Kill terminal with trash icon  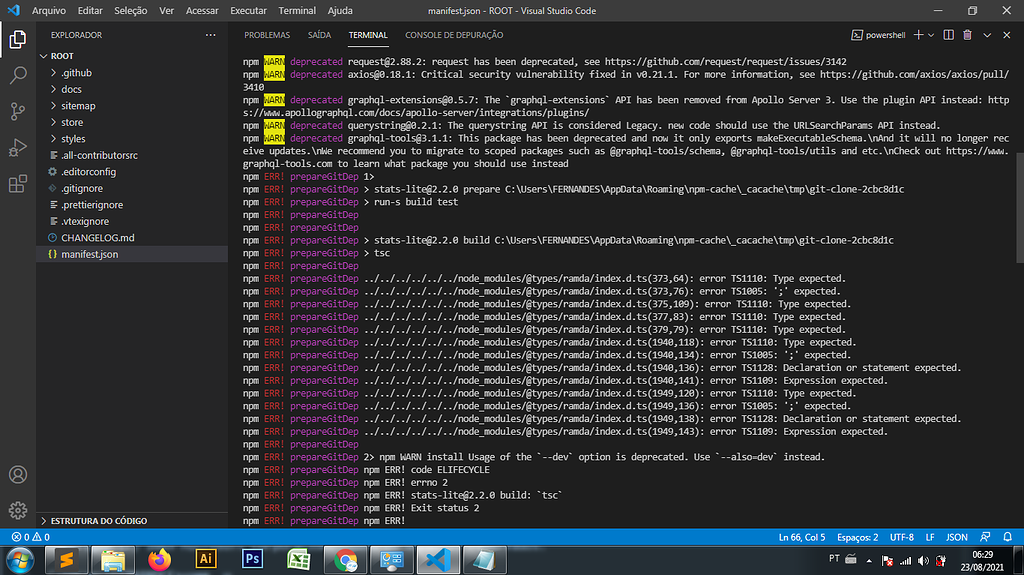point(967,35)
